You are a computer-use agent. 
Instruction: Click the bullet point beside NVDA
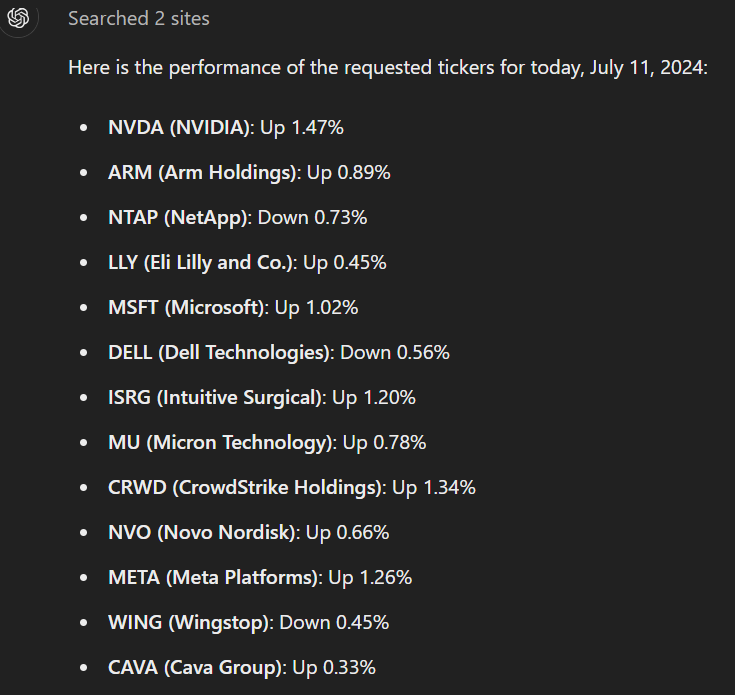tap(85, 128)
